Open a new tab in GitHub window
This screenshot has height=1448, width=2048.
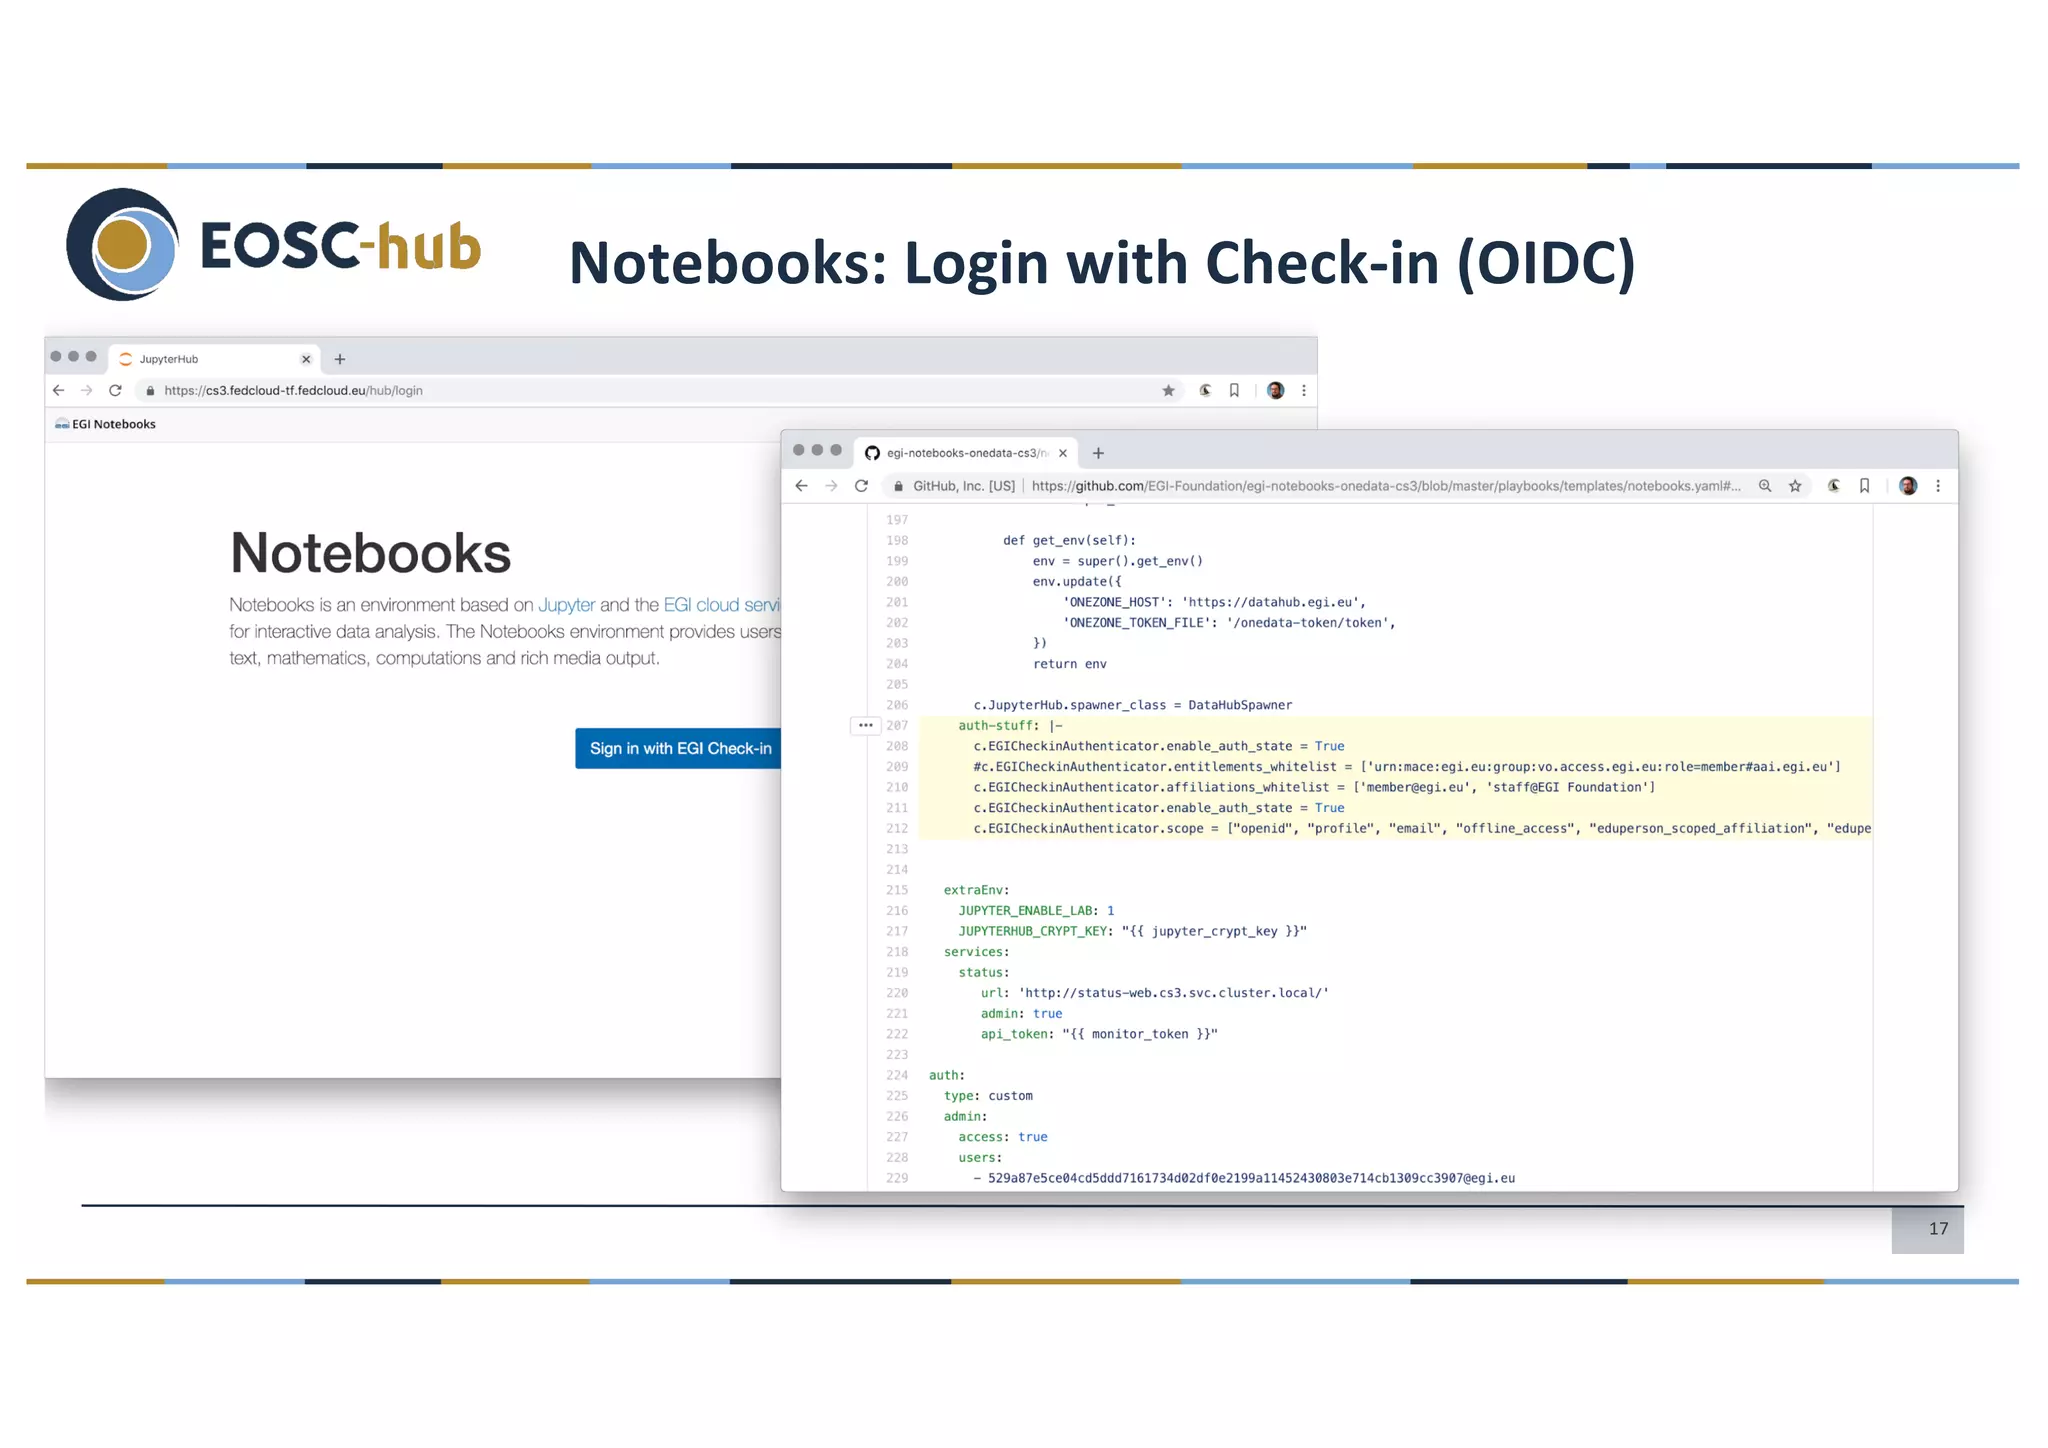click(x=1098, y=453)
